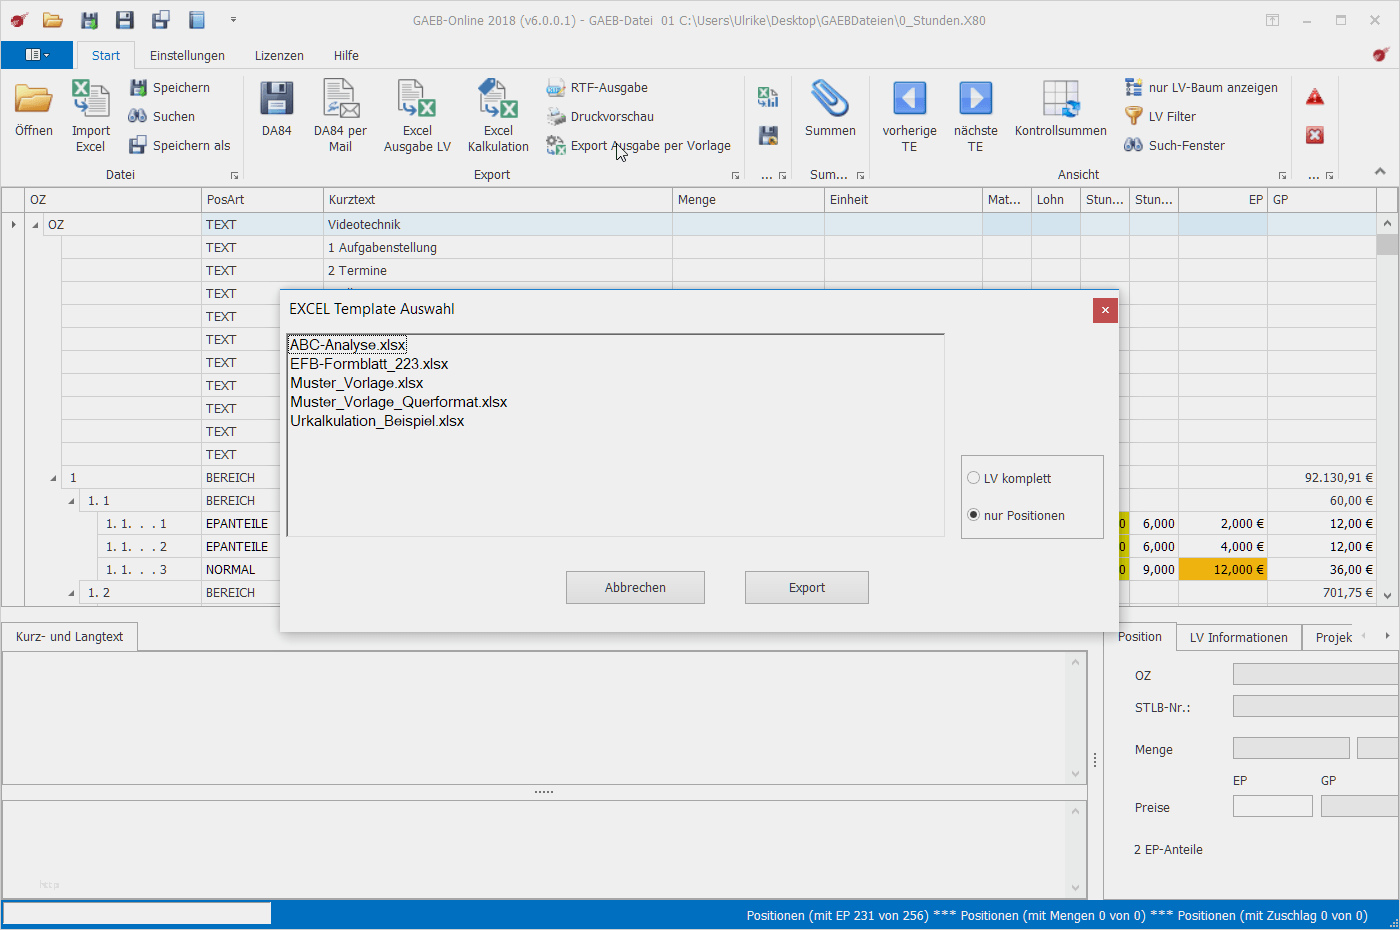Jump to nächste TE arrow
The height and width of the screenshot is (930, 1400).
(x=975, y=100)
